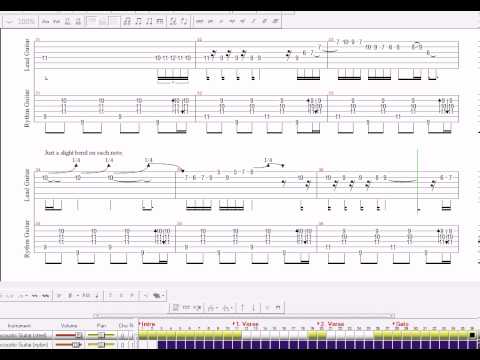Viewport: 480px width, 360px height.
Task: Toggle the wide vibrato thick wavy-line icon
Action: pos(46,295)
